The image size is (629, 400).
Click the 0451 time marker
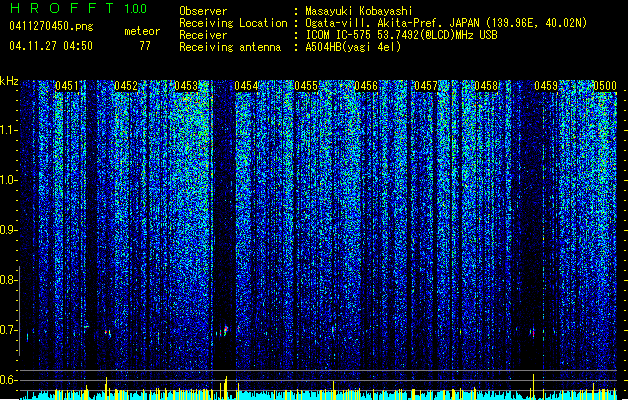pyautogui.click(x=67, y=86)
